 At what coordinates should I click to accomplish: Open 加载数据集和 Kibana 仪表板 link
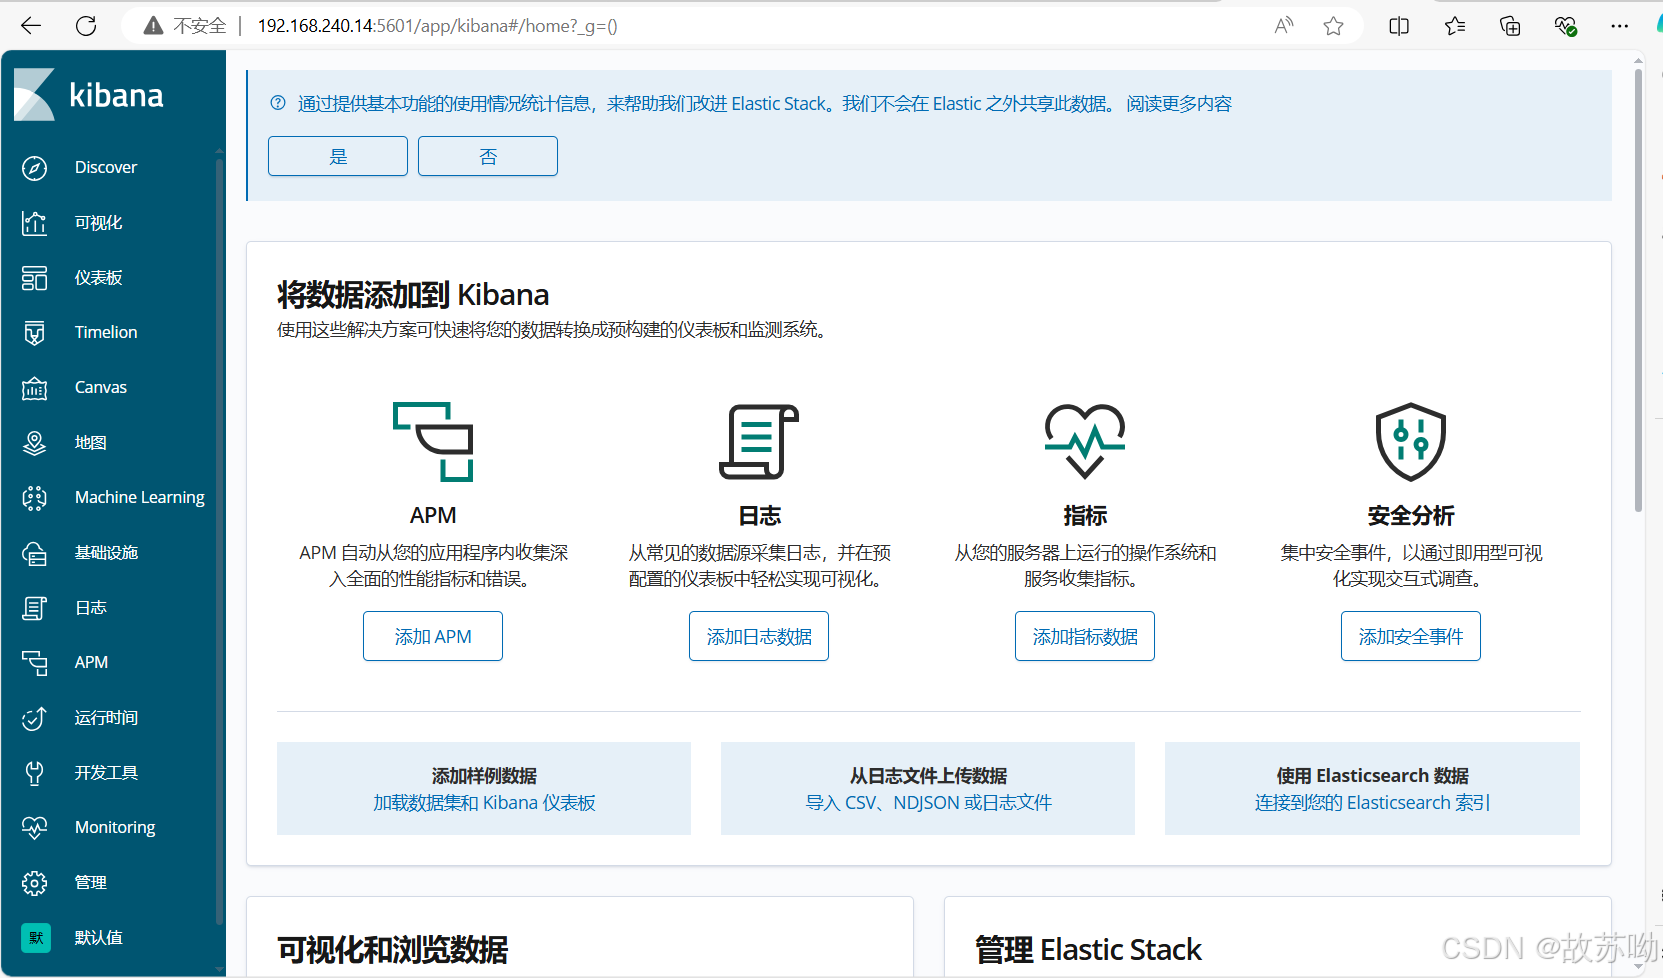[x=484, y=803]
